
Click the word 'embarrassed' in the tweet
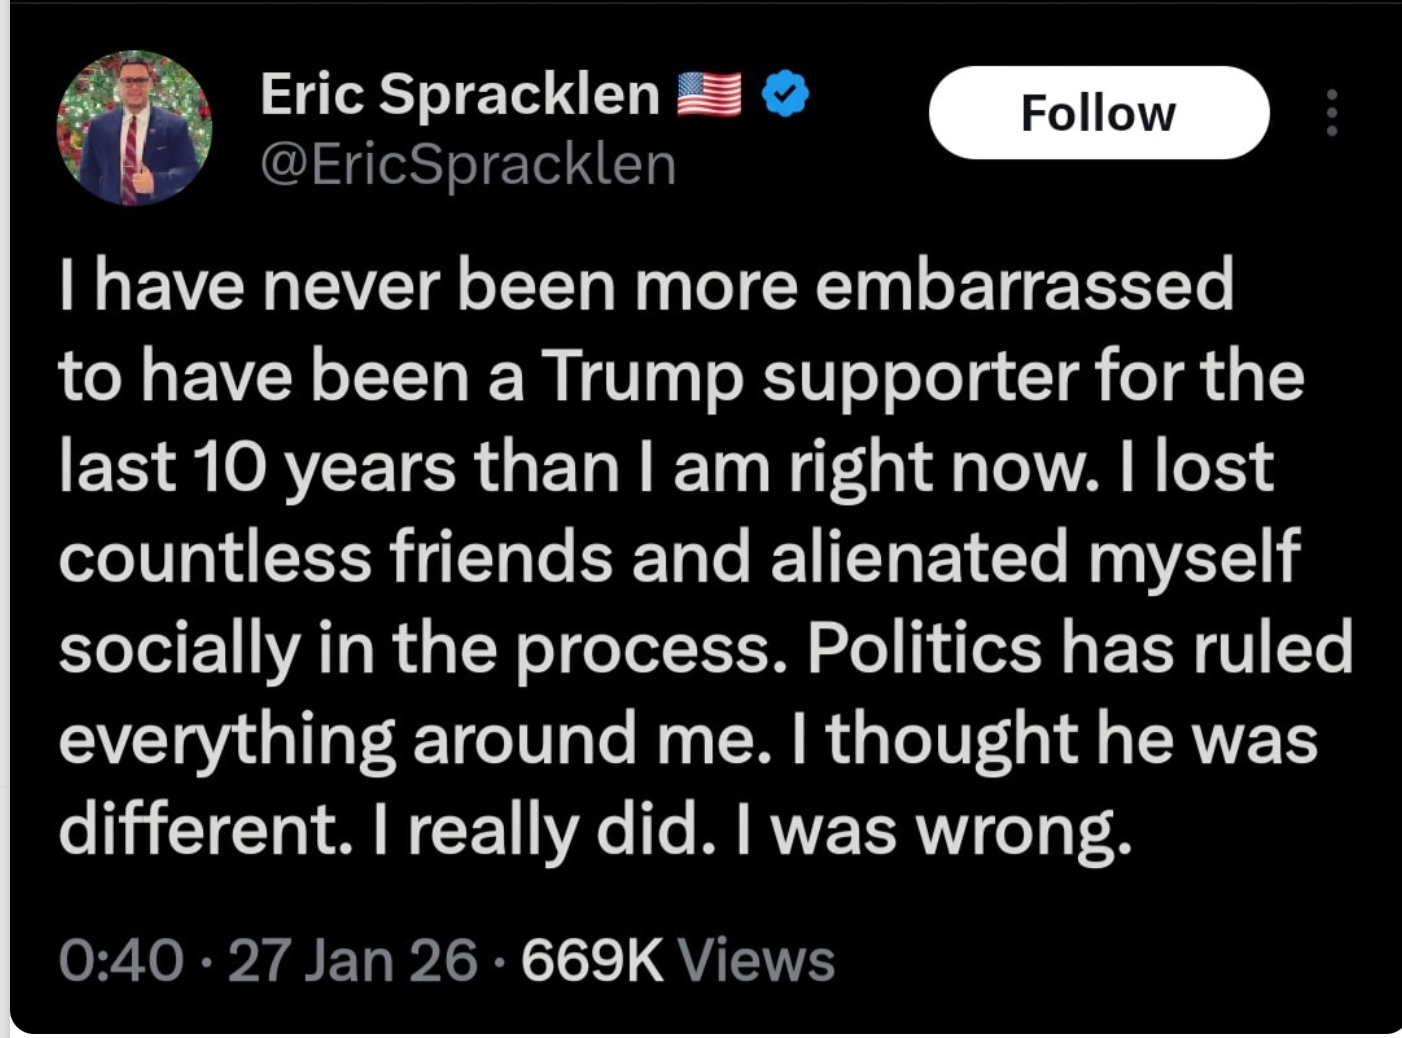coord(1024,286)
